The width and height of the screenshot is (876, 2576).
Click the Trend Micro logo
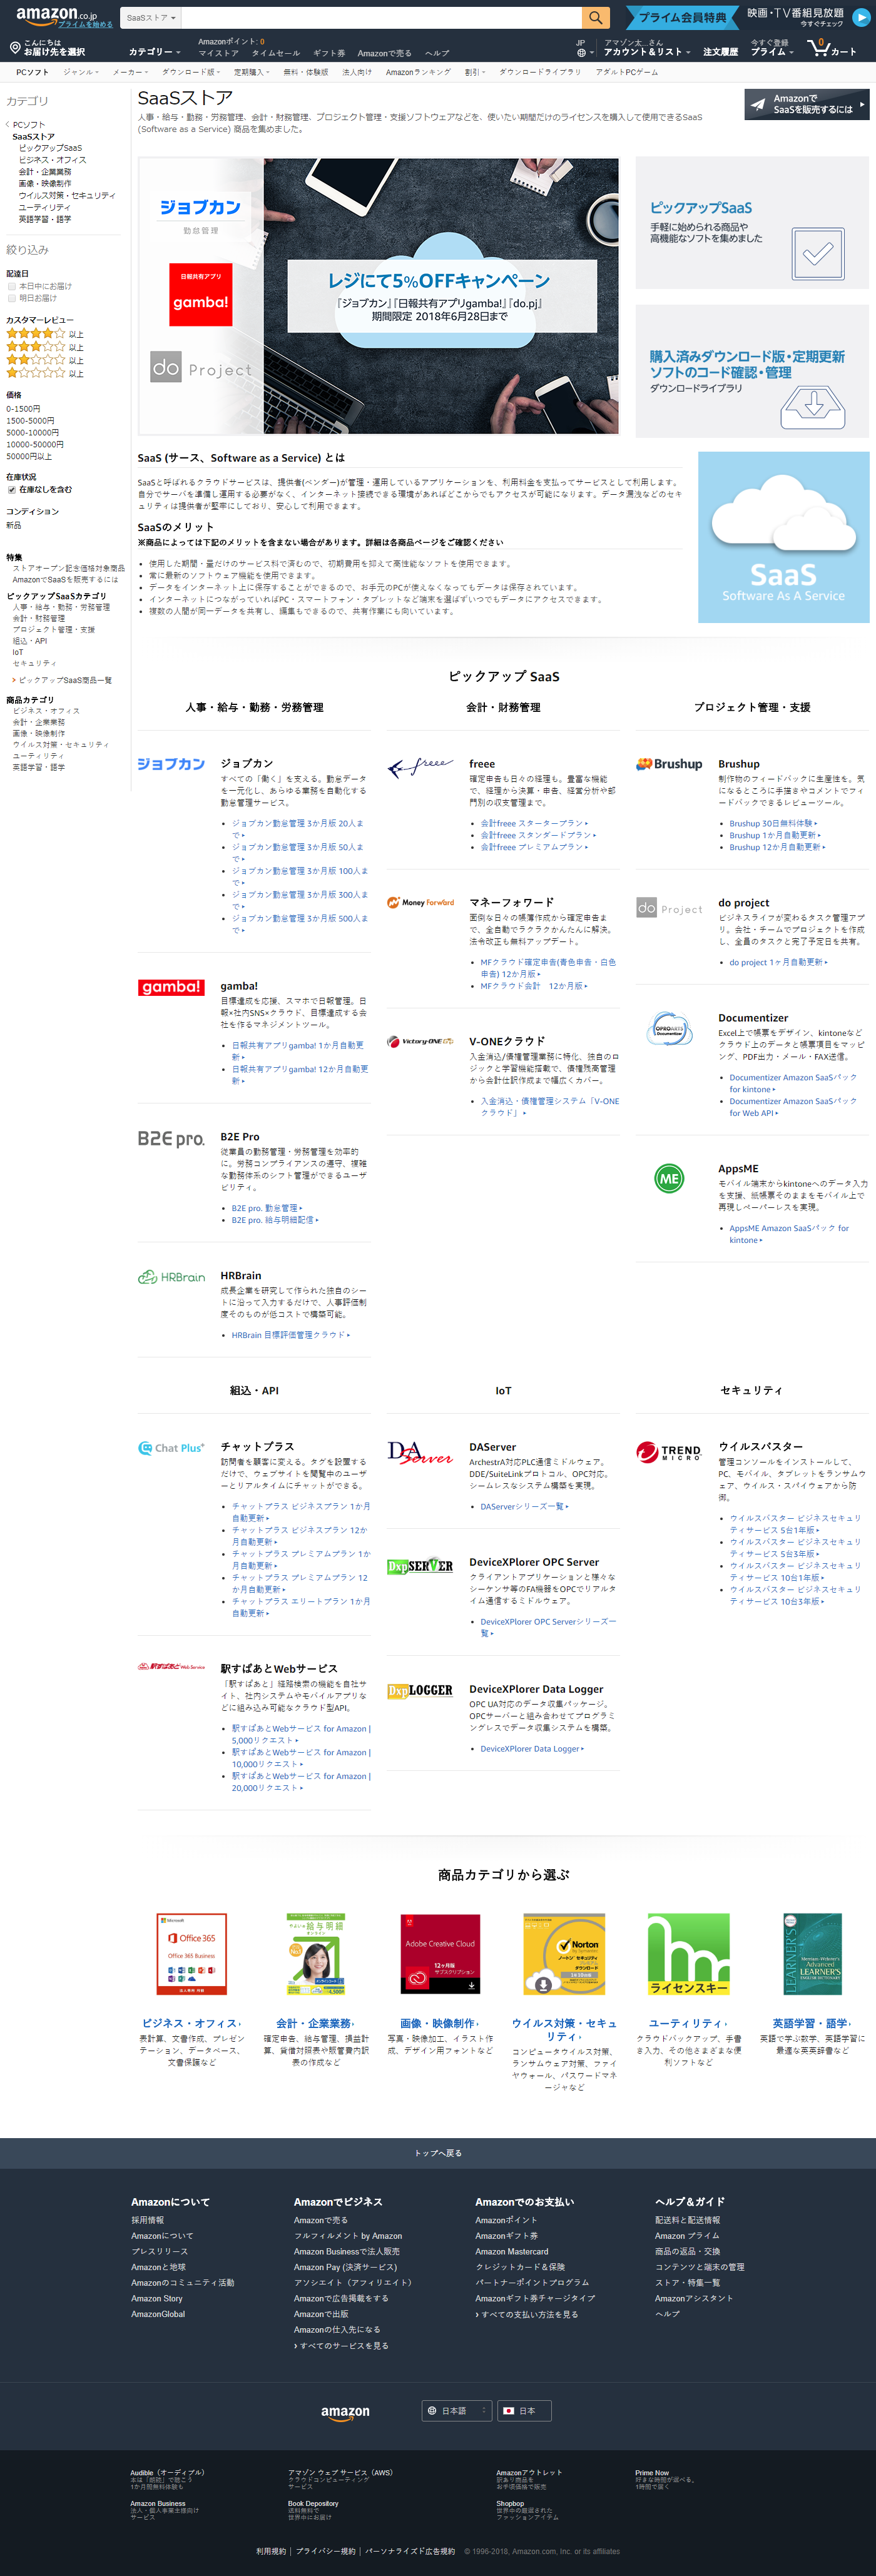[x=669, y=1452]
